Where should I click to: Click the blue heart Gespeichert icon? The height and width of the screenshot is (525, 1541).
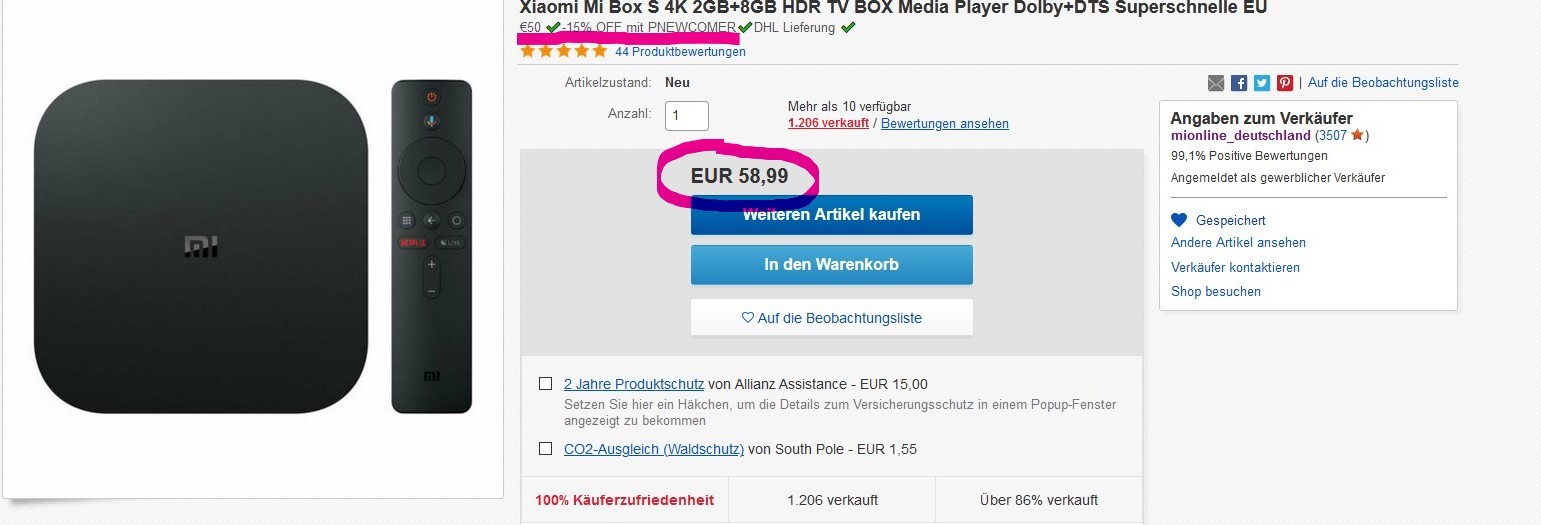click(x=1179, y=220)
